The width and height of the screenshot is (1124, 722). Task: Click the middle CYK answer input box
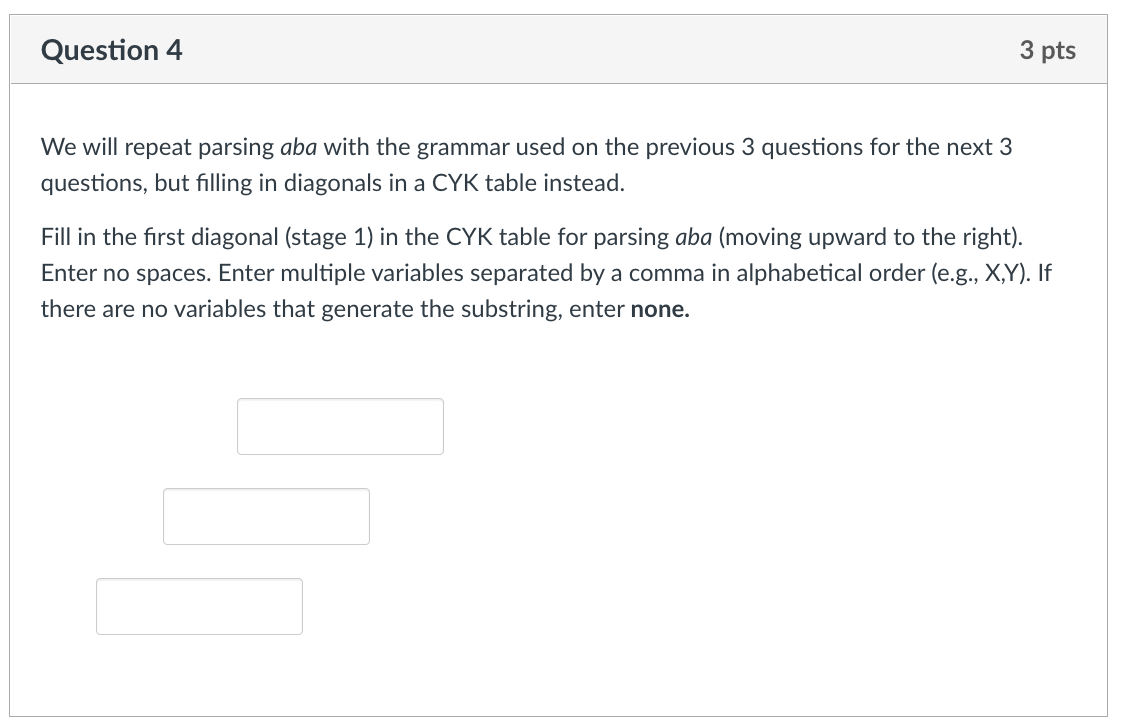click(266, 516)
